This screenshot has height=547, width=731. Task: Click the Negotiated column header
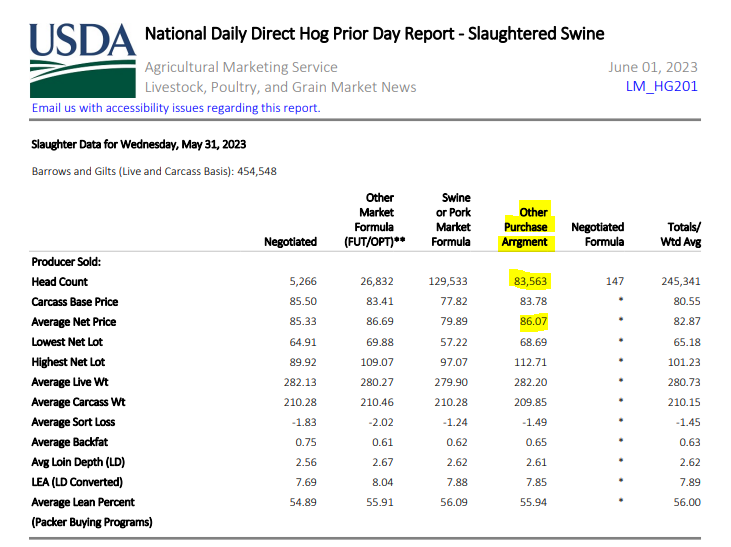pyautogui.click(x=290, y=242)
